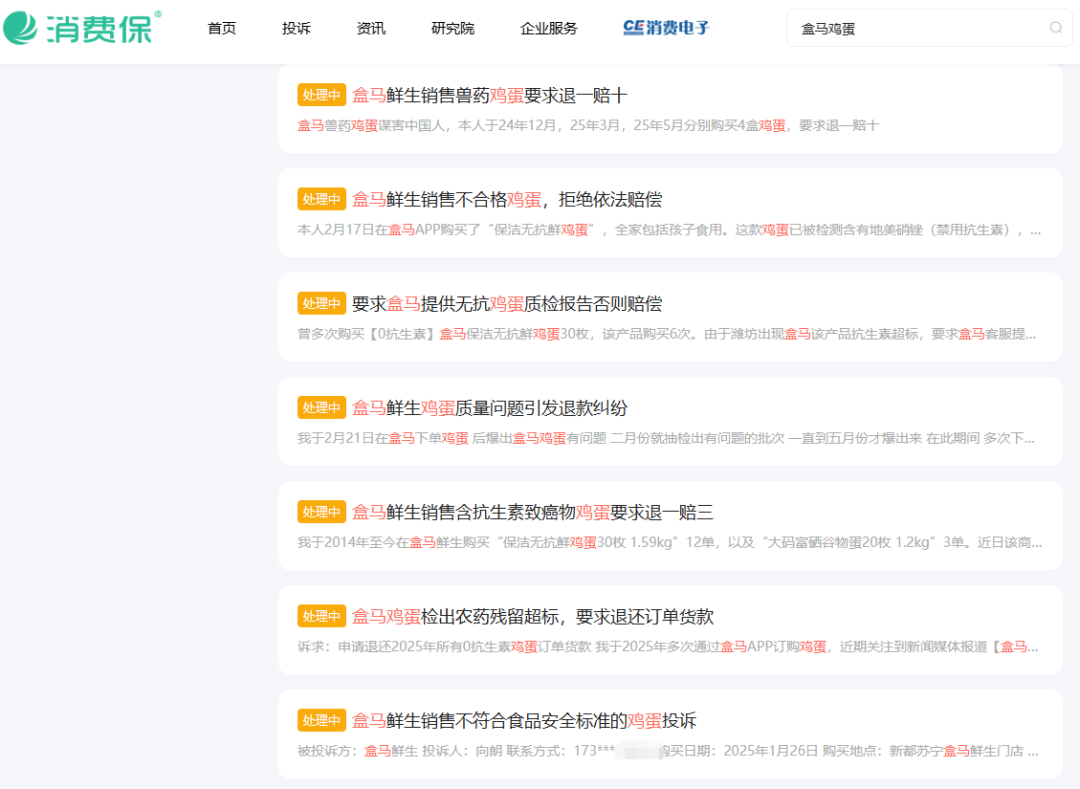The height and width of the screenshot is (789, 1080).
Task: Open the 投诉 menu item
Action: coord(296,28)
